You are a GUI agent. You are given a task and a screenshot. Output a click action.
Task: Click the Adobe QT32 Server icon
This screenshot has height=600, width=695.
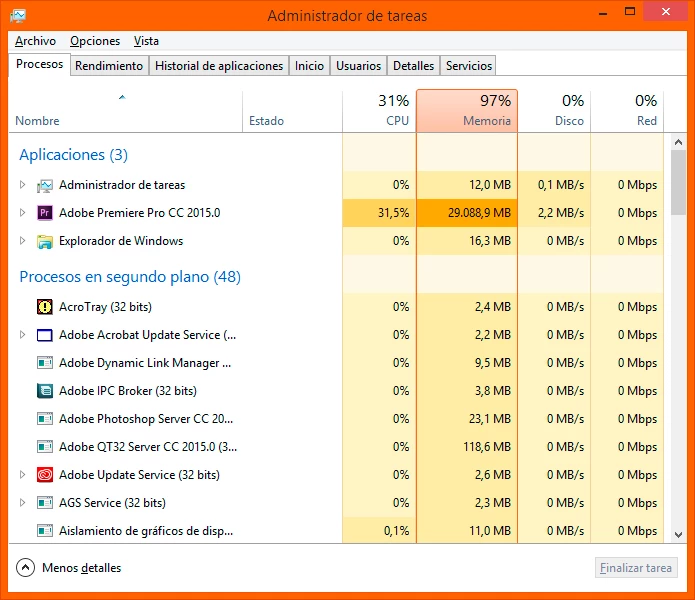pyautogui.click(x=44, y=447)
